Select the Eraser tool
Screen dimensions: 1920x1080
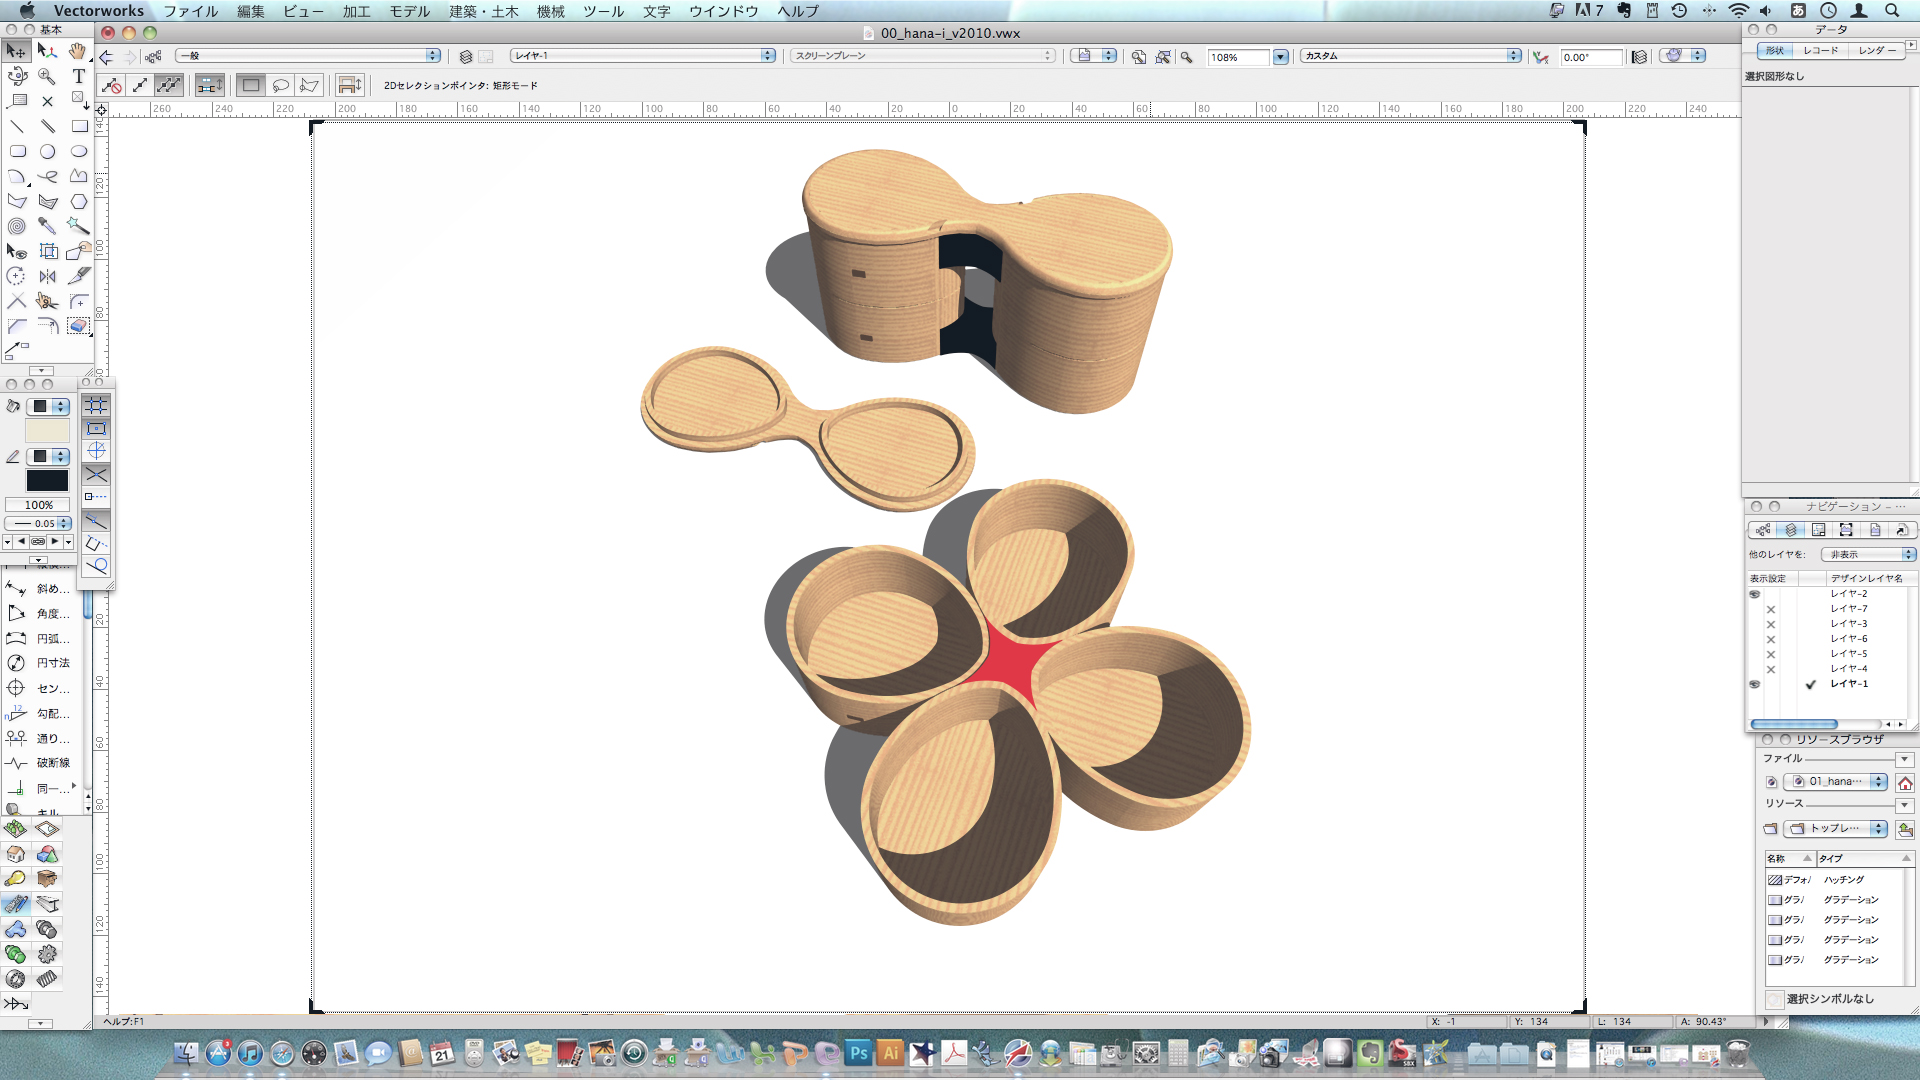click(78, 326)
